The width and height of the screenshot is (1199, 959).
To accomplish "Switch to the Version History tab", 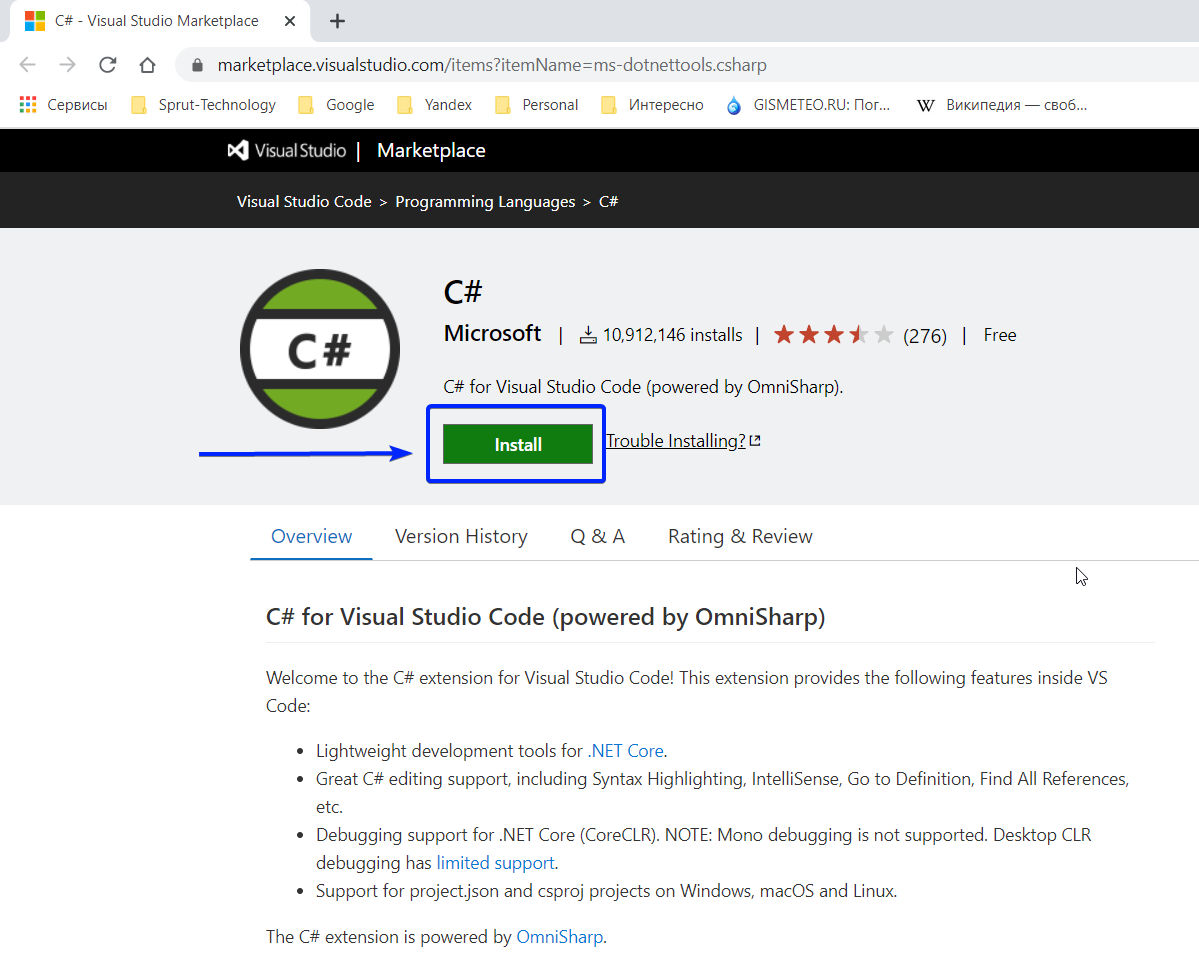I will click(x=461, y=536).
